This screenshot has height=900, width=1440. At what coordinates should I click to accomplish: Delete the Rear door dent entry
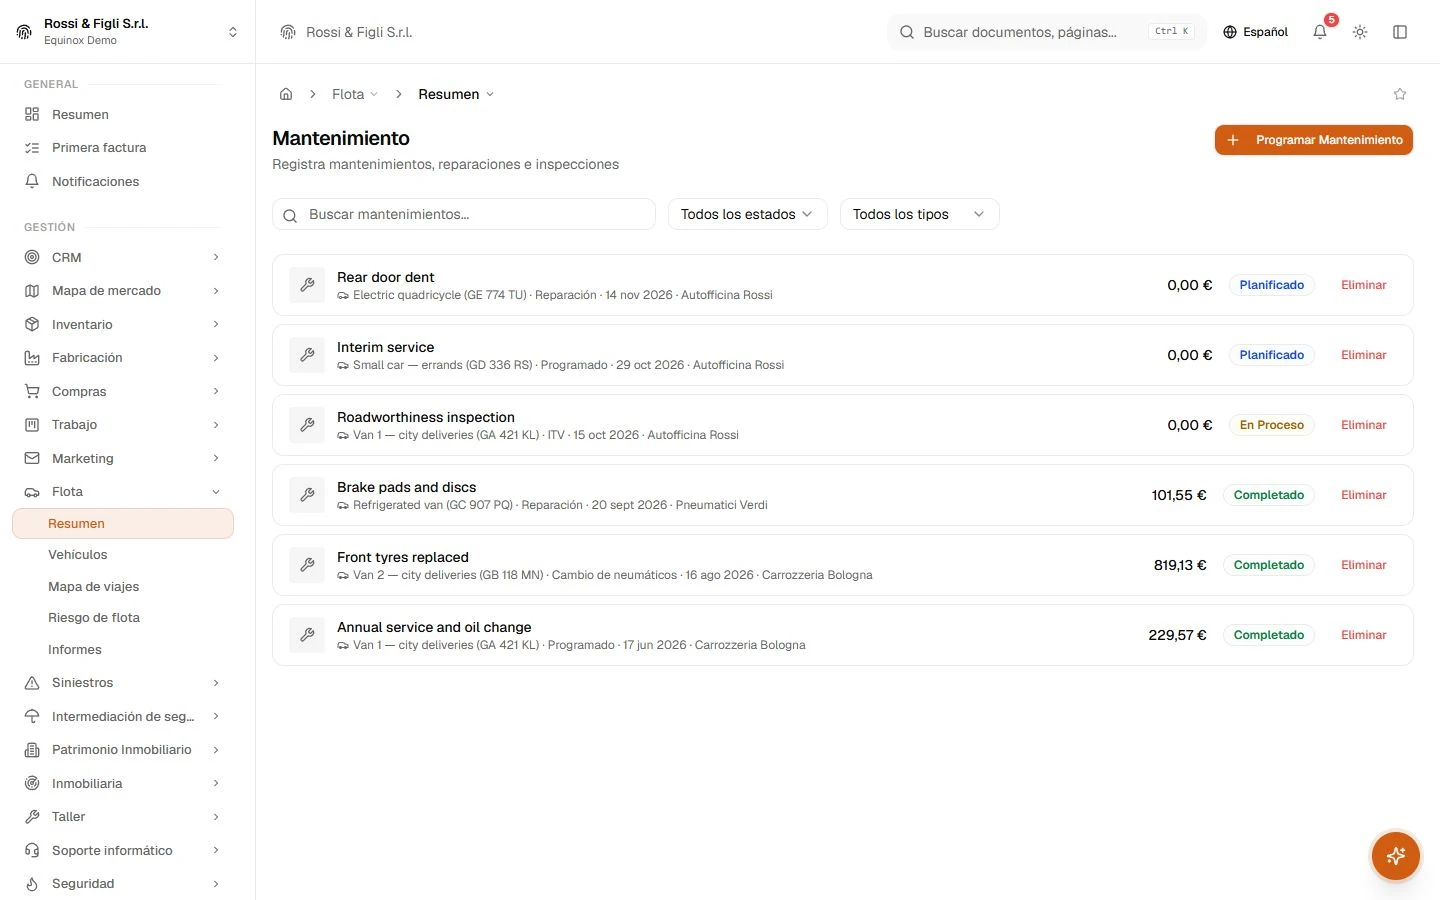1364,285
